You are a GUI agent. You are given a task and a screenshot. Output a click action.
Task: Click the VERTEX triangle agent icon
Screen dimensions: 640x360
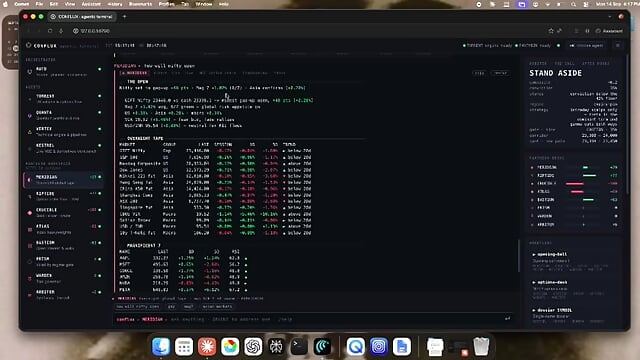tap(29, 131)
